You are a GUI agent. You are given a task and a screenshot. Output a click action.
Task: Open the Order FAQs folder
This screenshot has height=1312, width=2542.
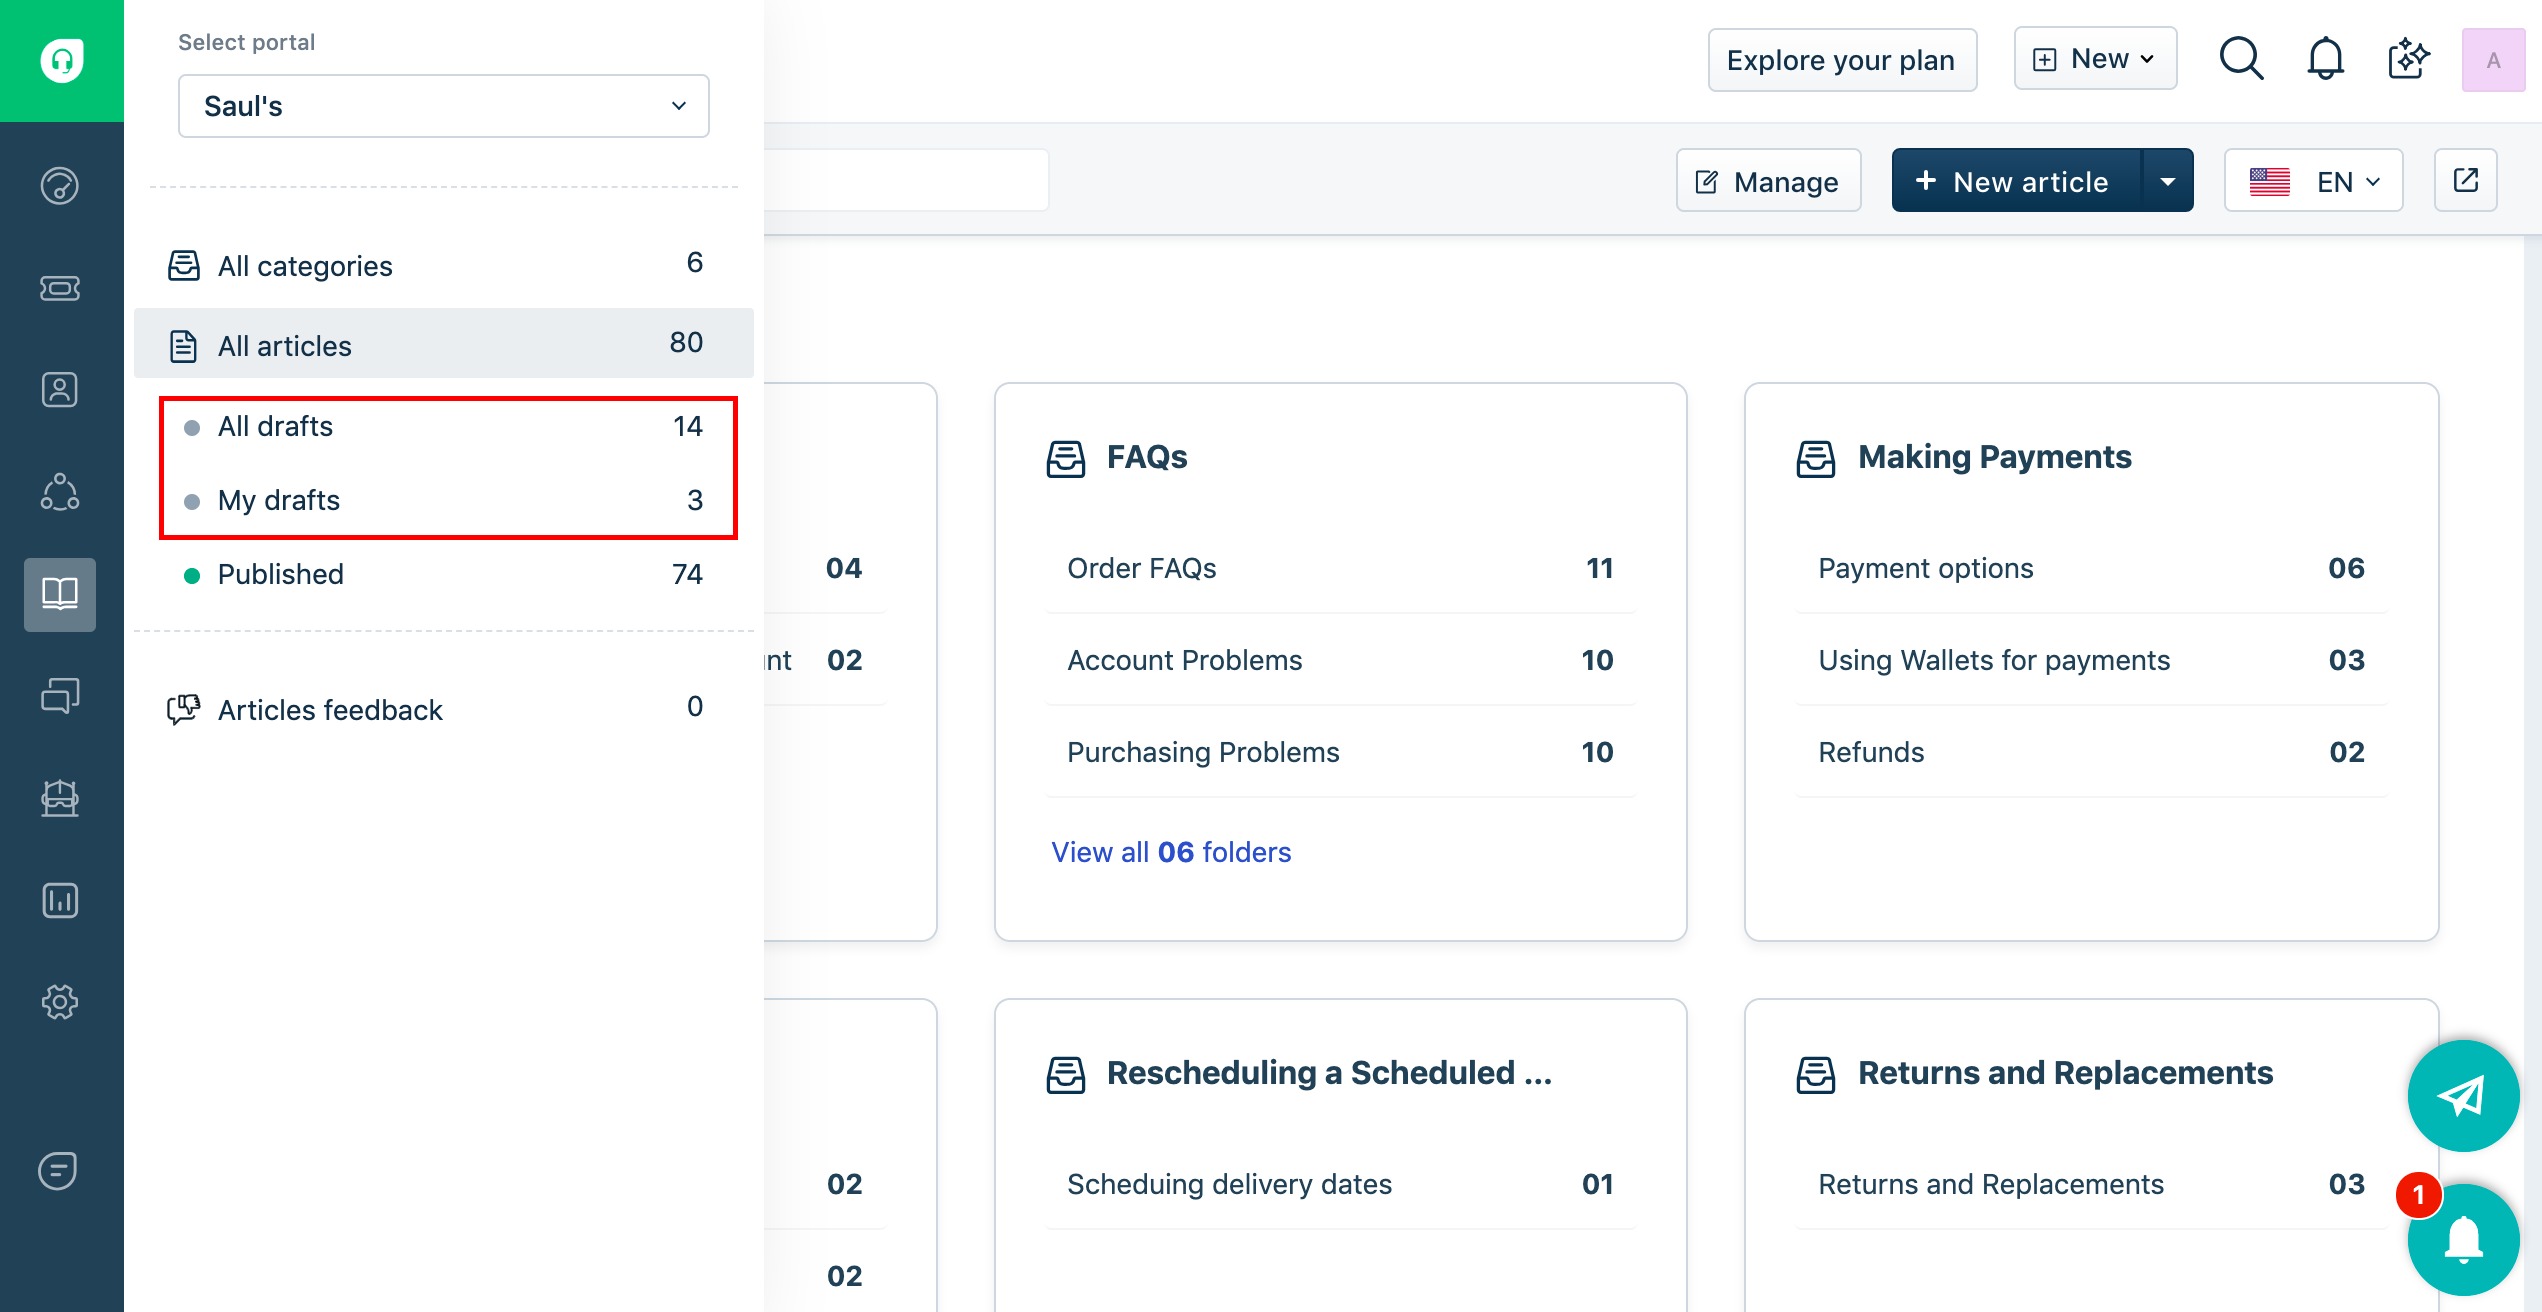tap(1141, 569)
